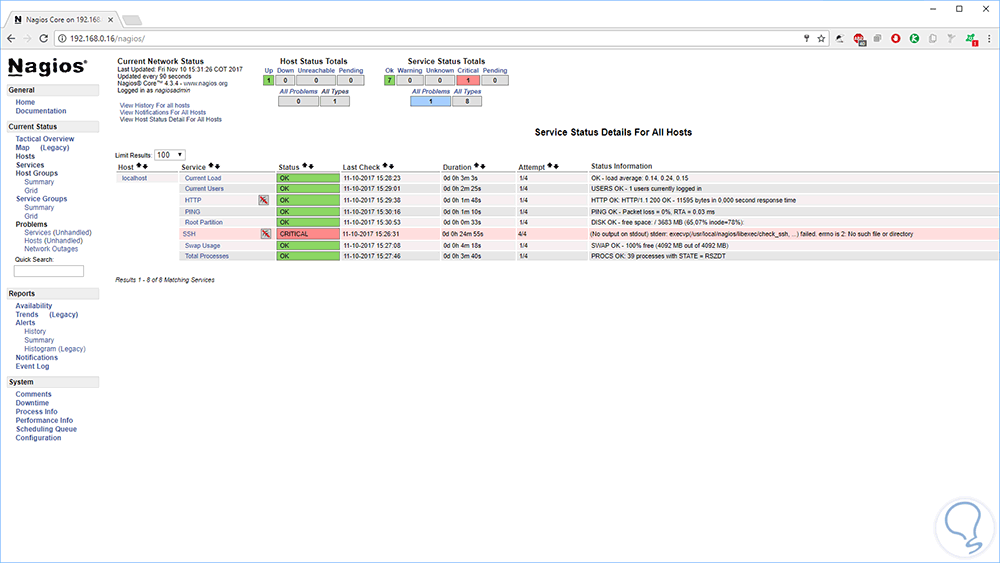Open Comments under System
The image size is (1000, 563).
tap(33, 394)
